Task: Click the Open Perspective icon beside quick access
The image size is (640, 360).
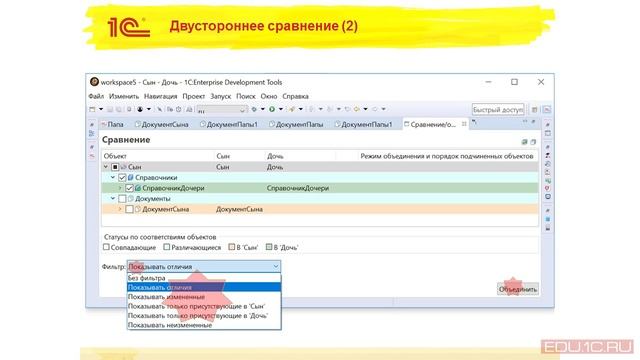Action: (x=534, y=109)
